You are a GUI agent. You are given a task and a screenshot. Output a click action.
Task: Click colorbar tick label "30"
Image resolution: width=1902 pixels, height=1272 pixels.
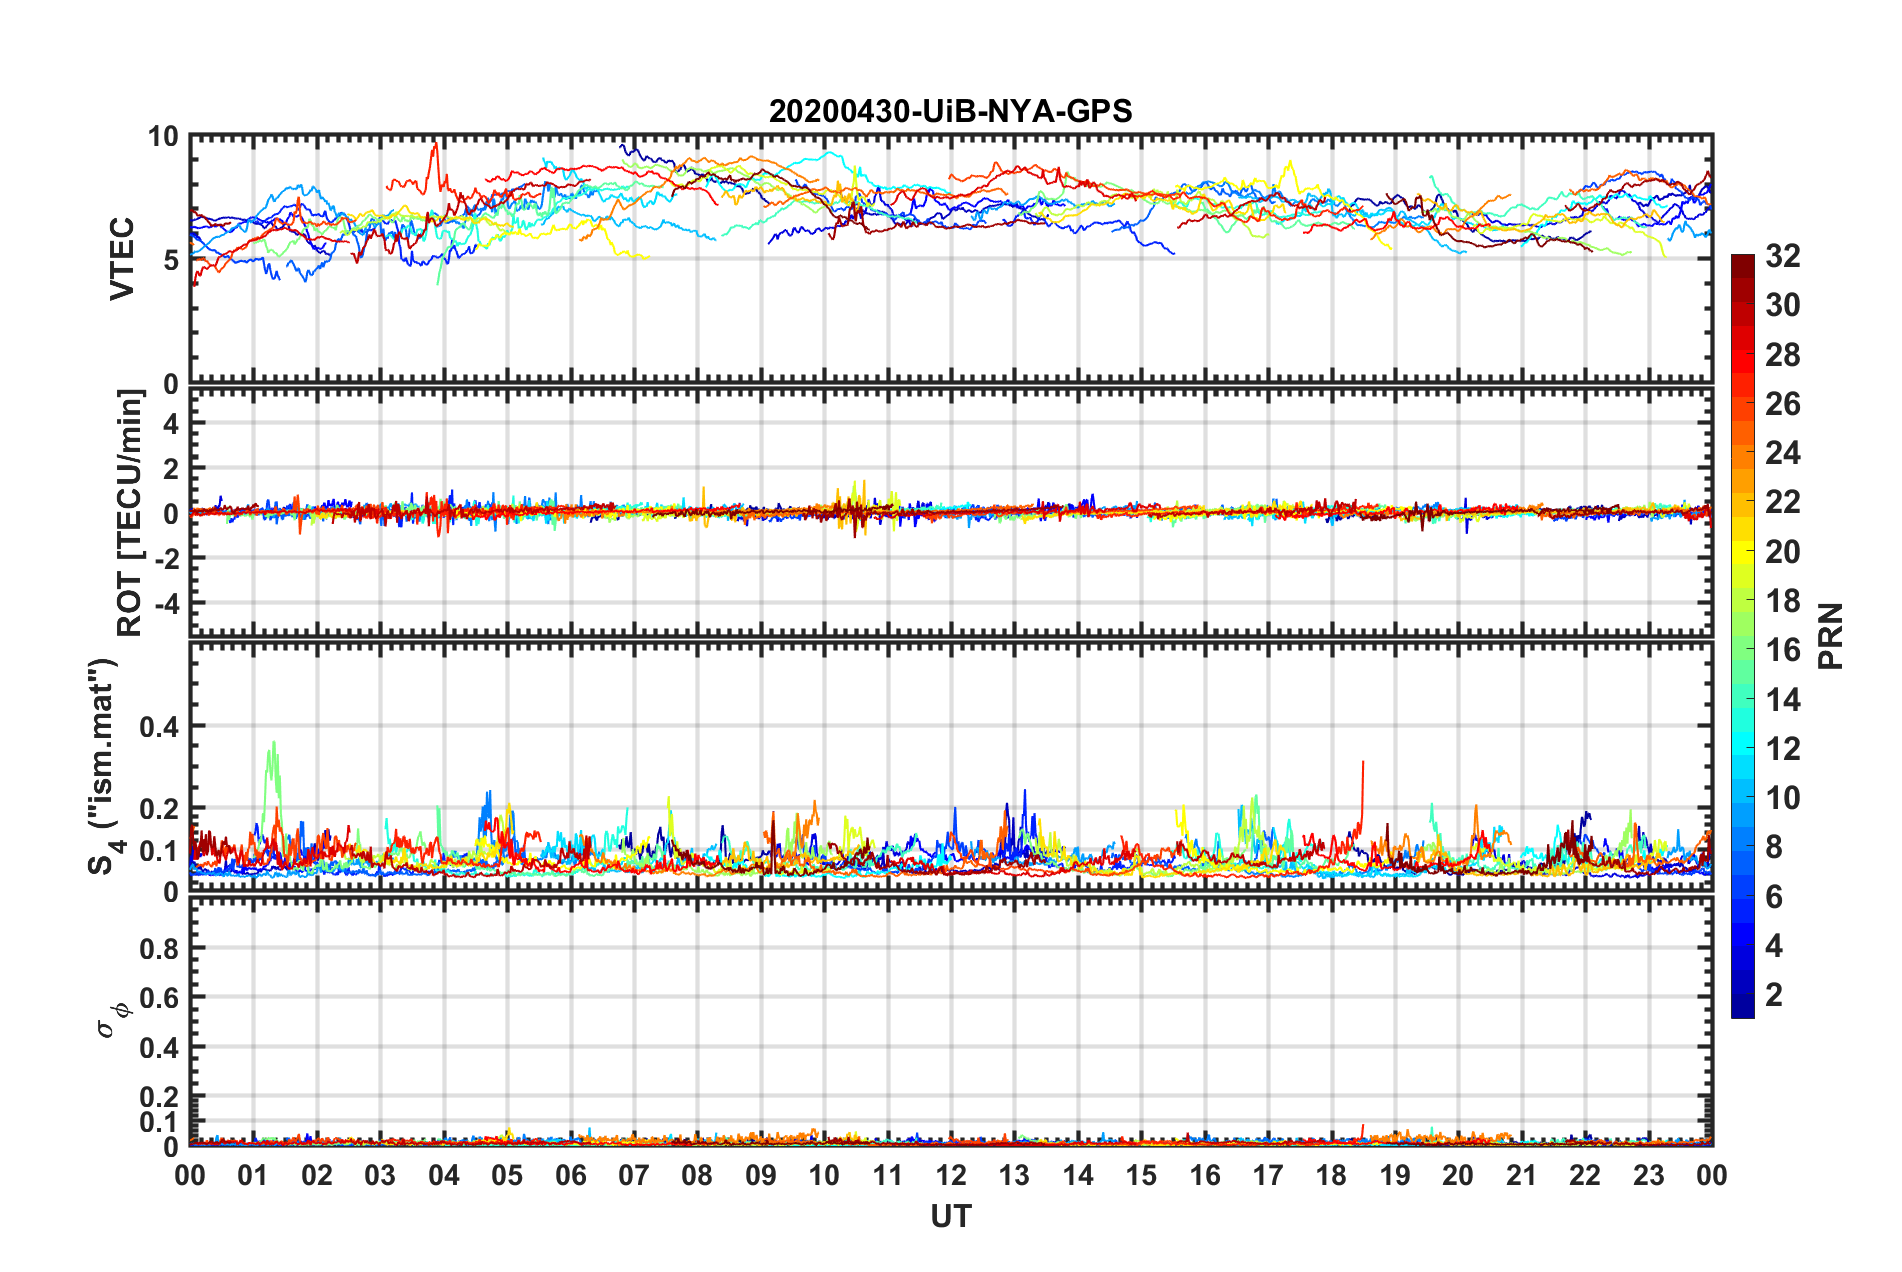(x=1782, y=305)
